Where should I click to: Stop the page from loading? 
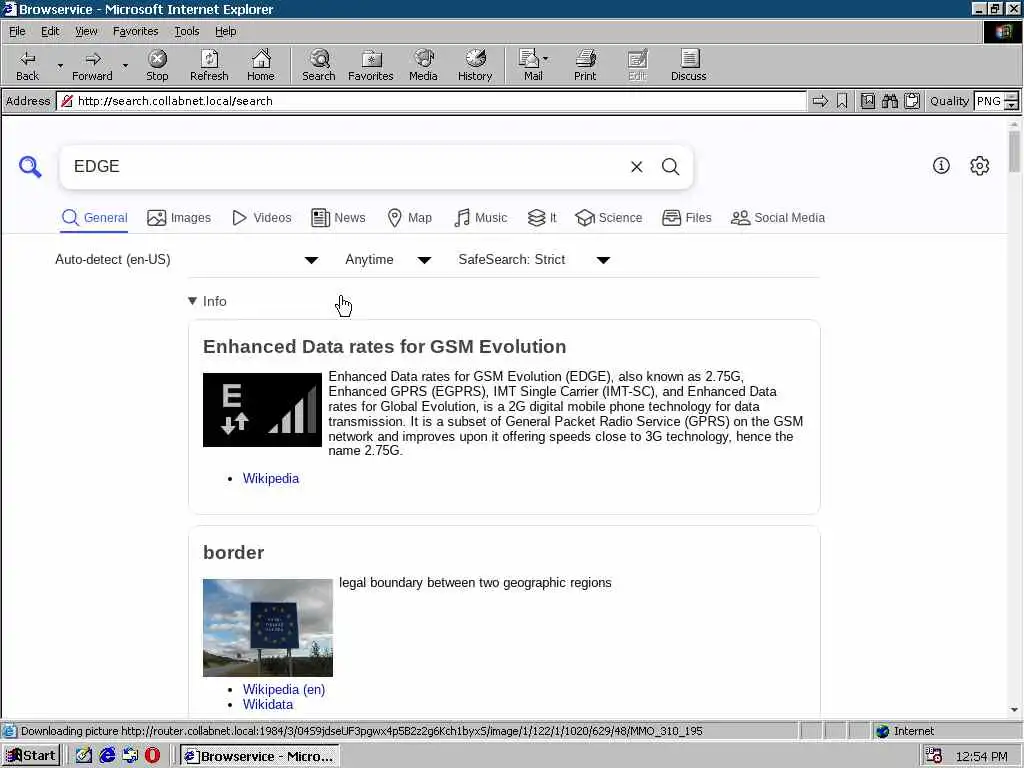pyautogui.click(x=157, y=65)
